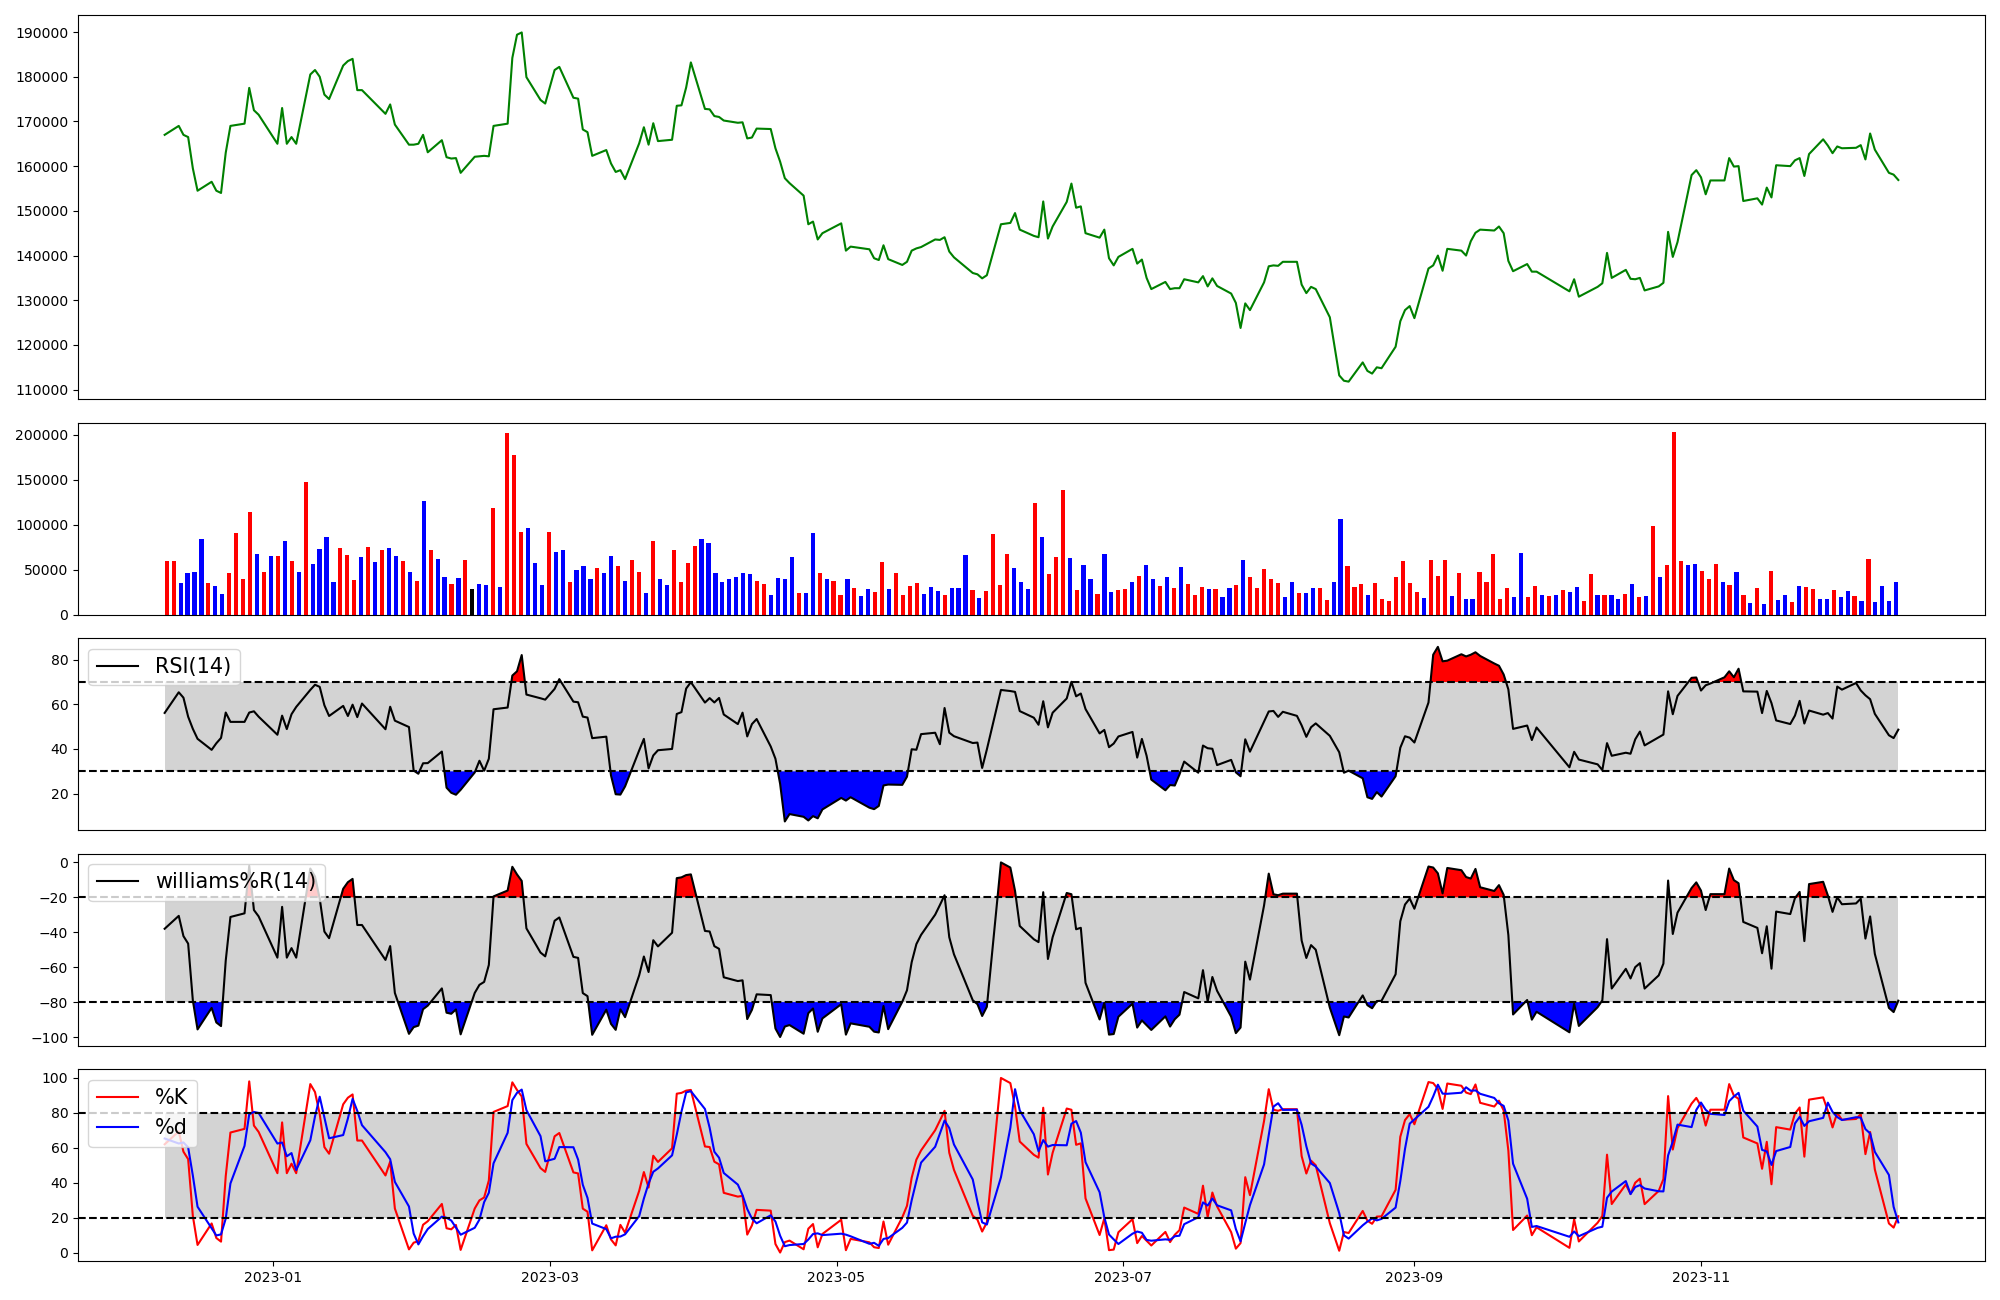Screen dimensions: 2000x1300
Task: Click the 2023-09 x-axis date label
Action: click(x=1414, y=1277)
